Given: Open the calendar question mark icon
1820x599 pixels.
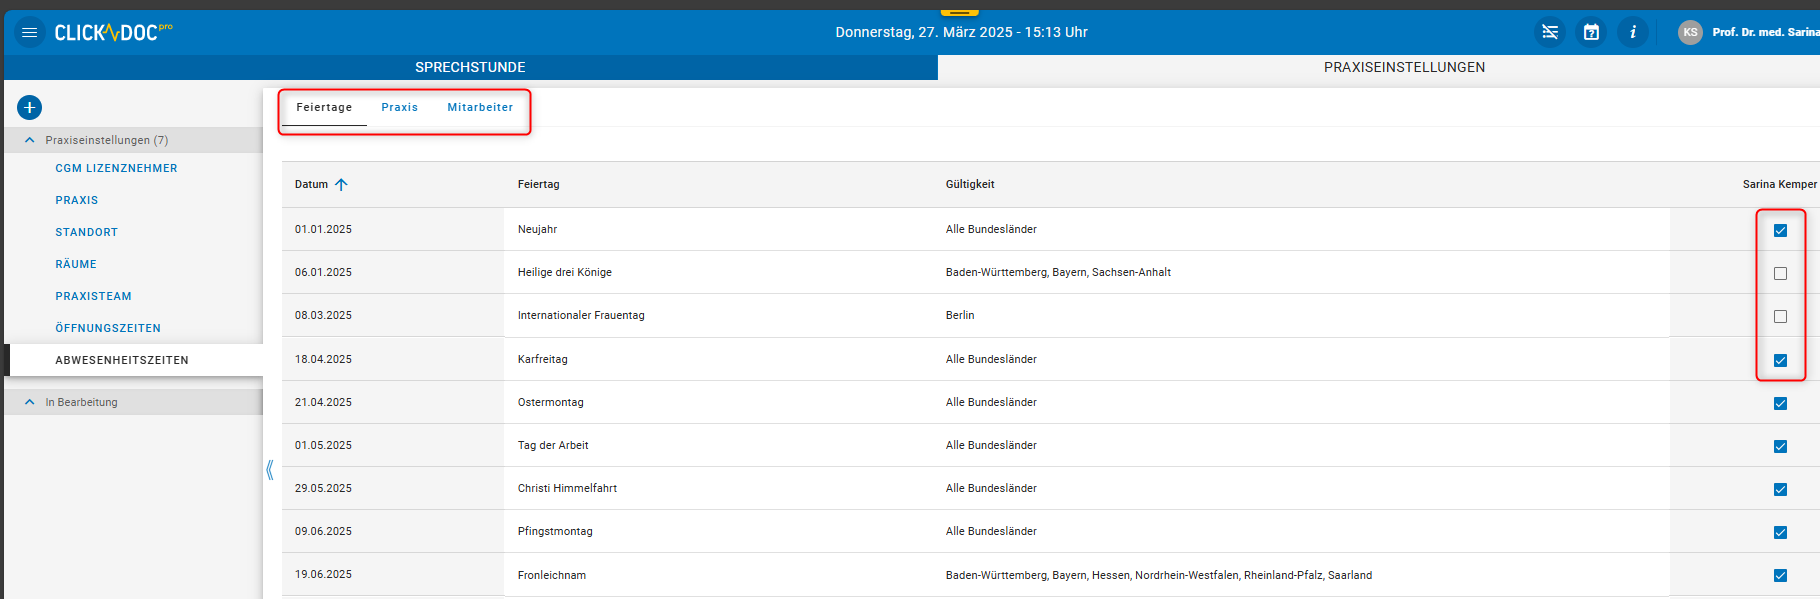Looking at the screenshot, I should pos(1591,32).
